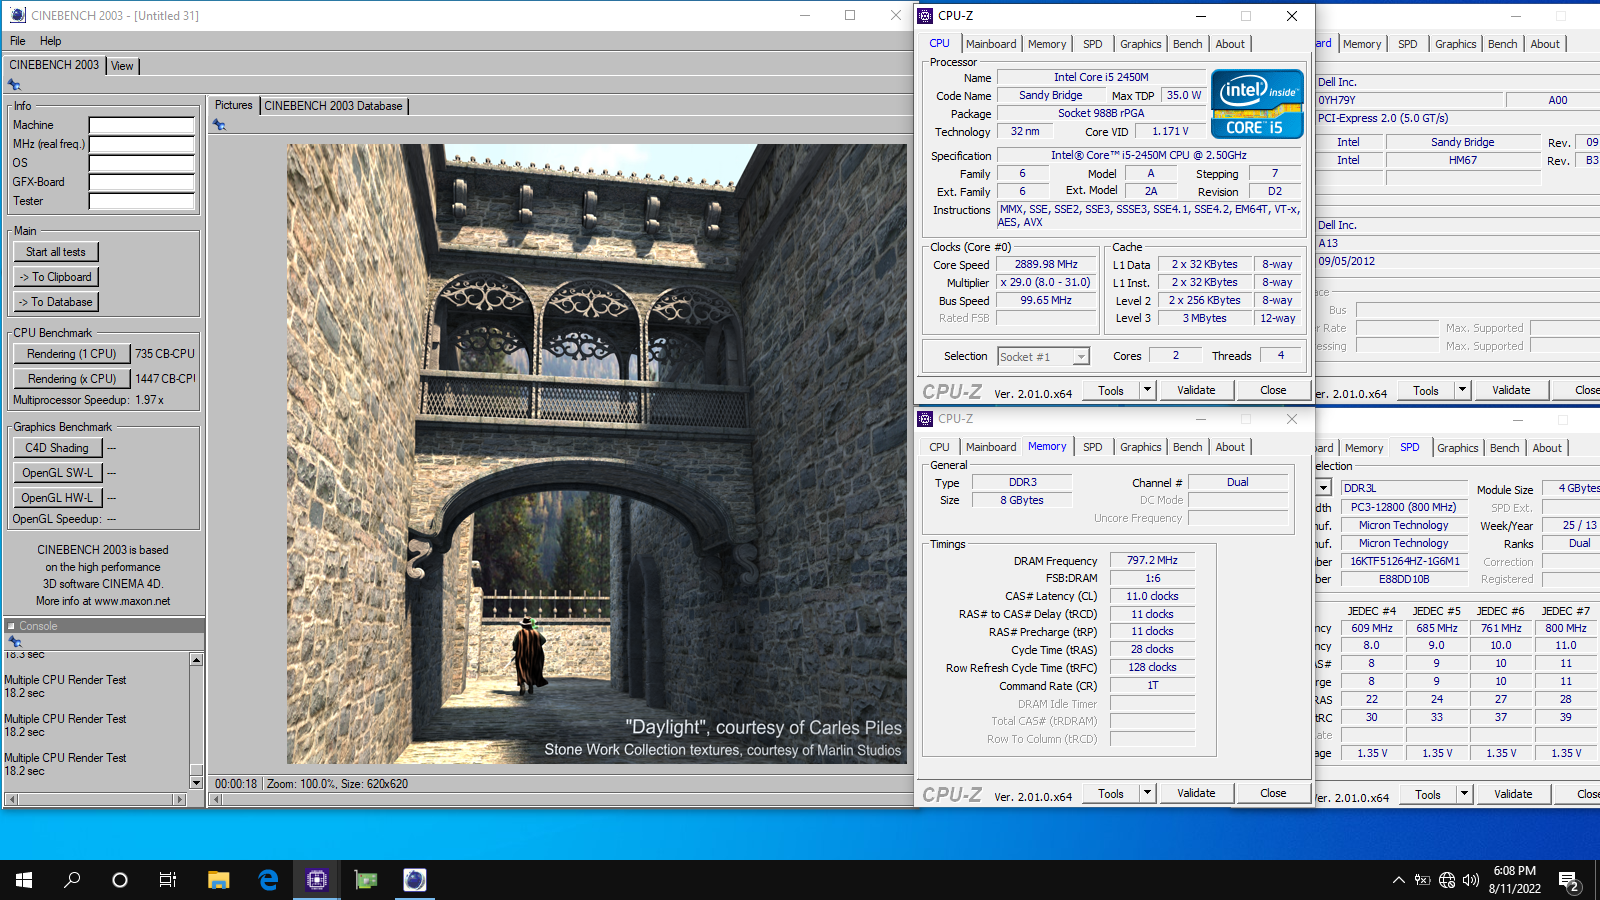
Task: Collapse Console panel header toggle
Action: 11,626
